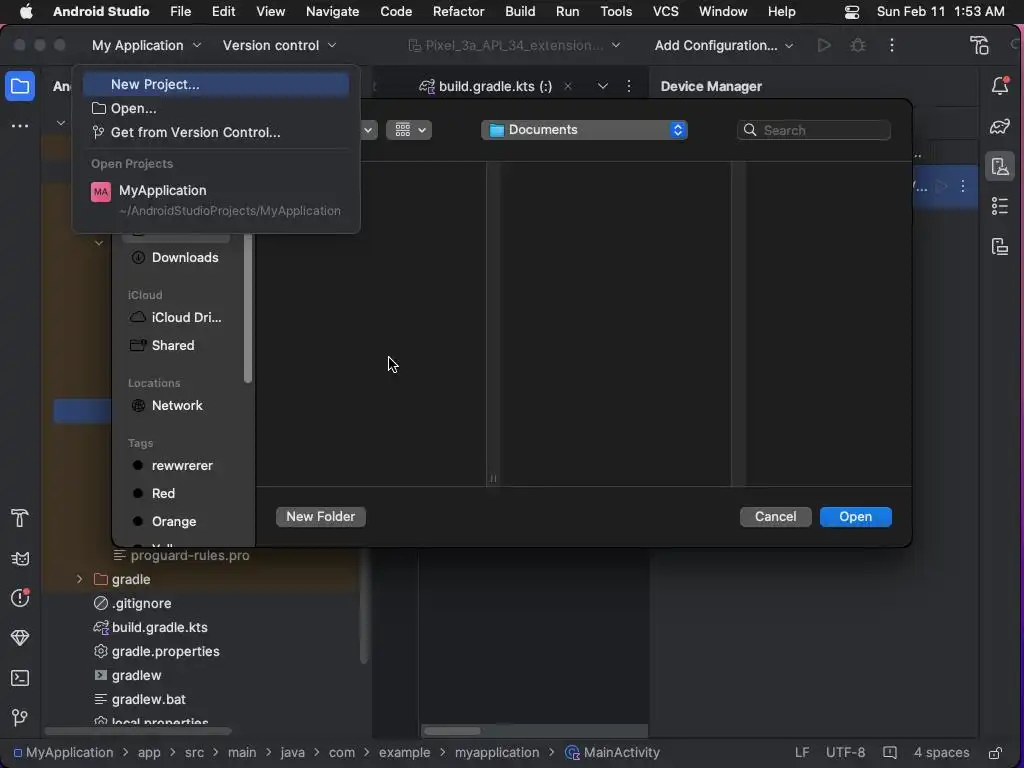Click Cancel in the file dialog
Image resolution: width=1024 pixels, height=768 pixels.
(x=775, y=517)
